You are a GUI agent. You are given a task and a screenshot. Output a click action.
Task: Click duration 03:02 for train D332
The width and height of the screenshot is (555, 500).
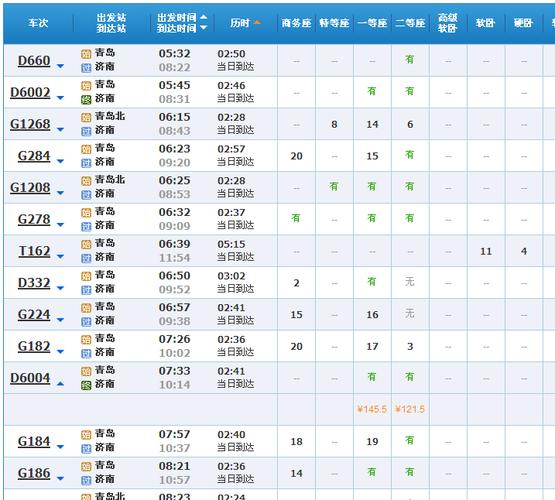tap(231, 276)
